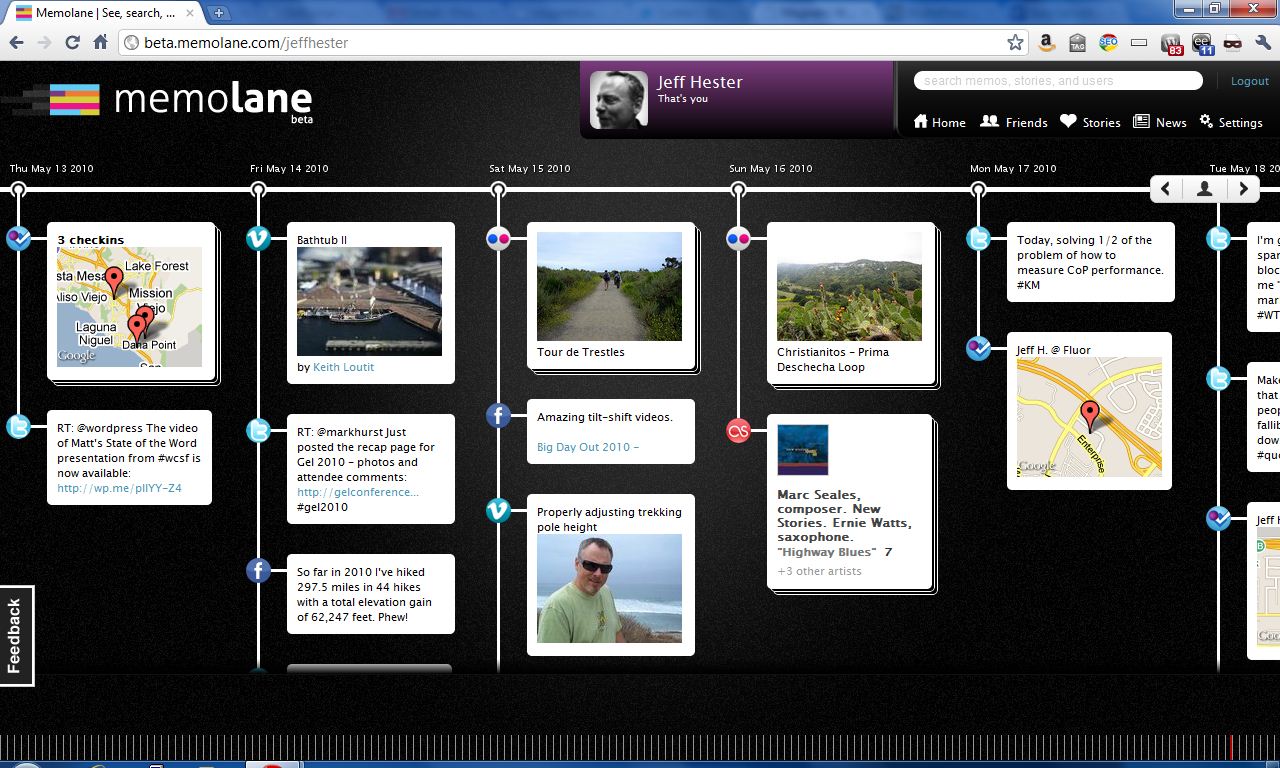Click the Amazon extension icon in browser toolbar
This screenshot has height=768, width=1280.
click(x=1046, y=43)
